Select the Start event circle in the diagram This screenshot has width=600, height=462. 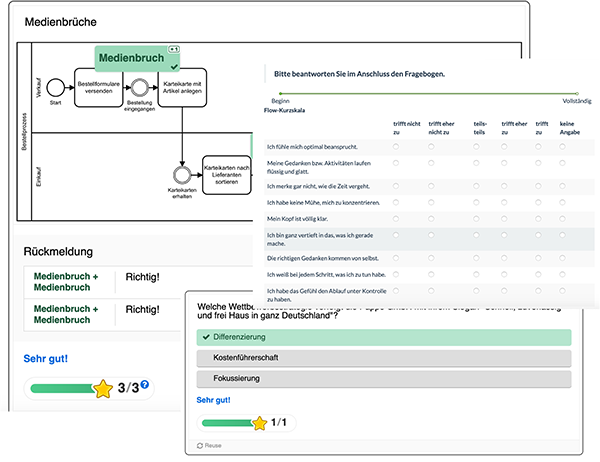pyautogui.click(x=55, y=88)
